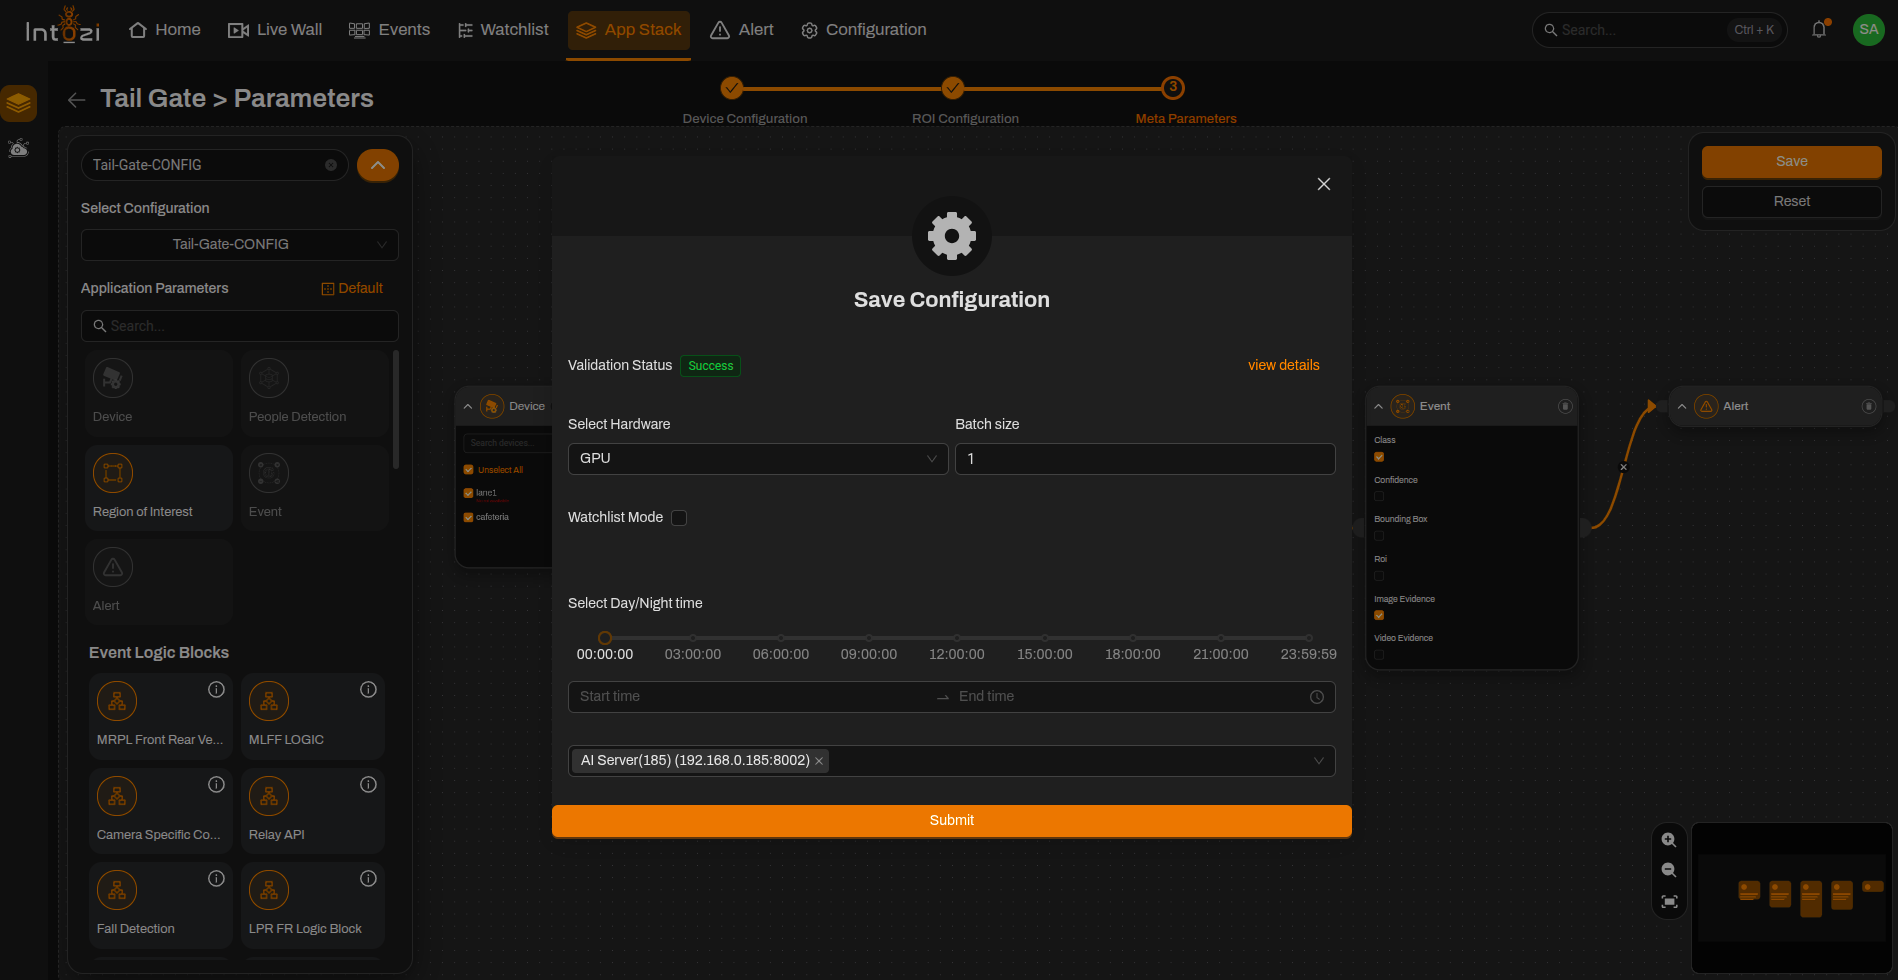Go to the Live Wall tab
Viewport: 1898px width, 980px height.
(x=275, y=30)
